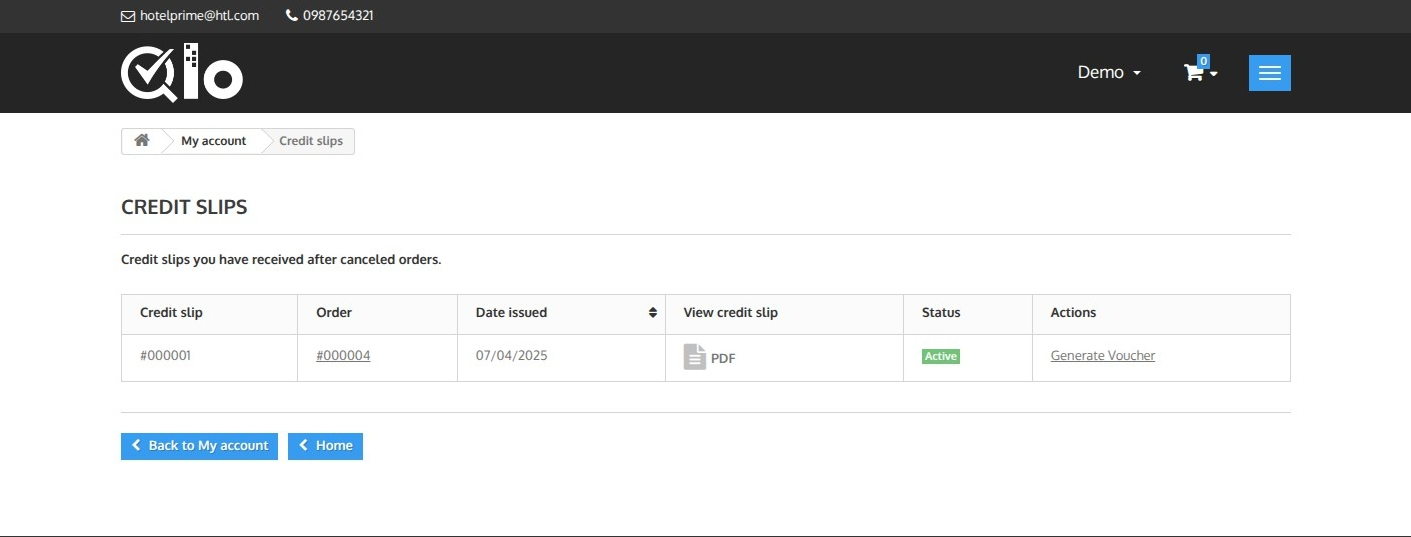
Task: Click the Credit slip column header
Action: (209, 314)
